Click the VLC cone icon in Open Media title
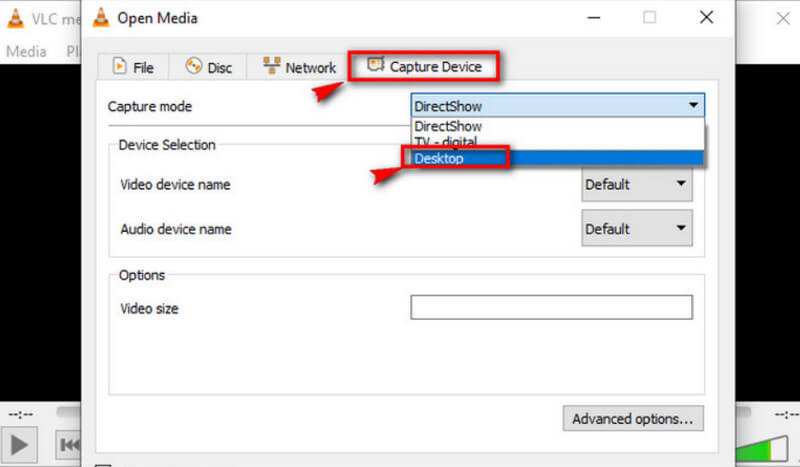Viewport: 800px width, 467px height. [101, 18]
